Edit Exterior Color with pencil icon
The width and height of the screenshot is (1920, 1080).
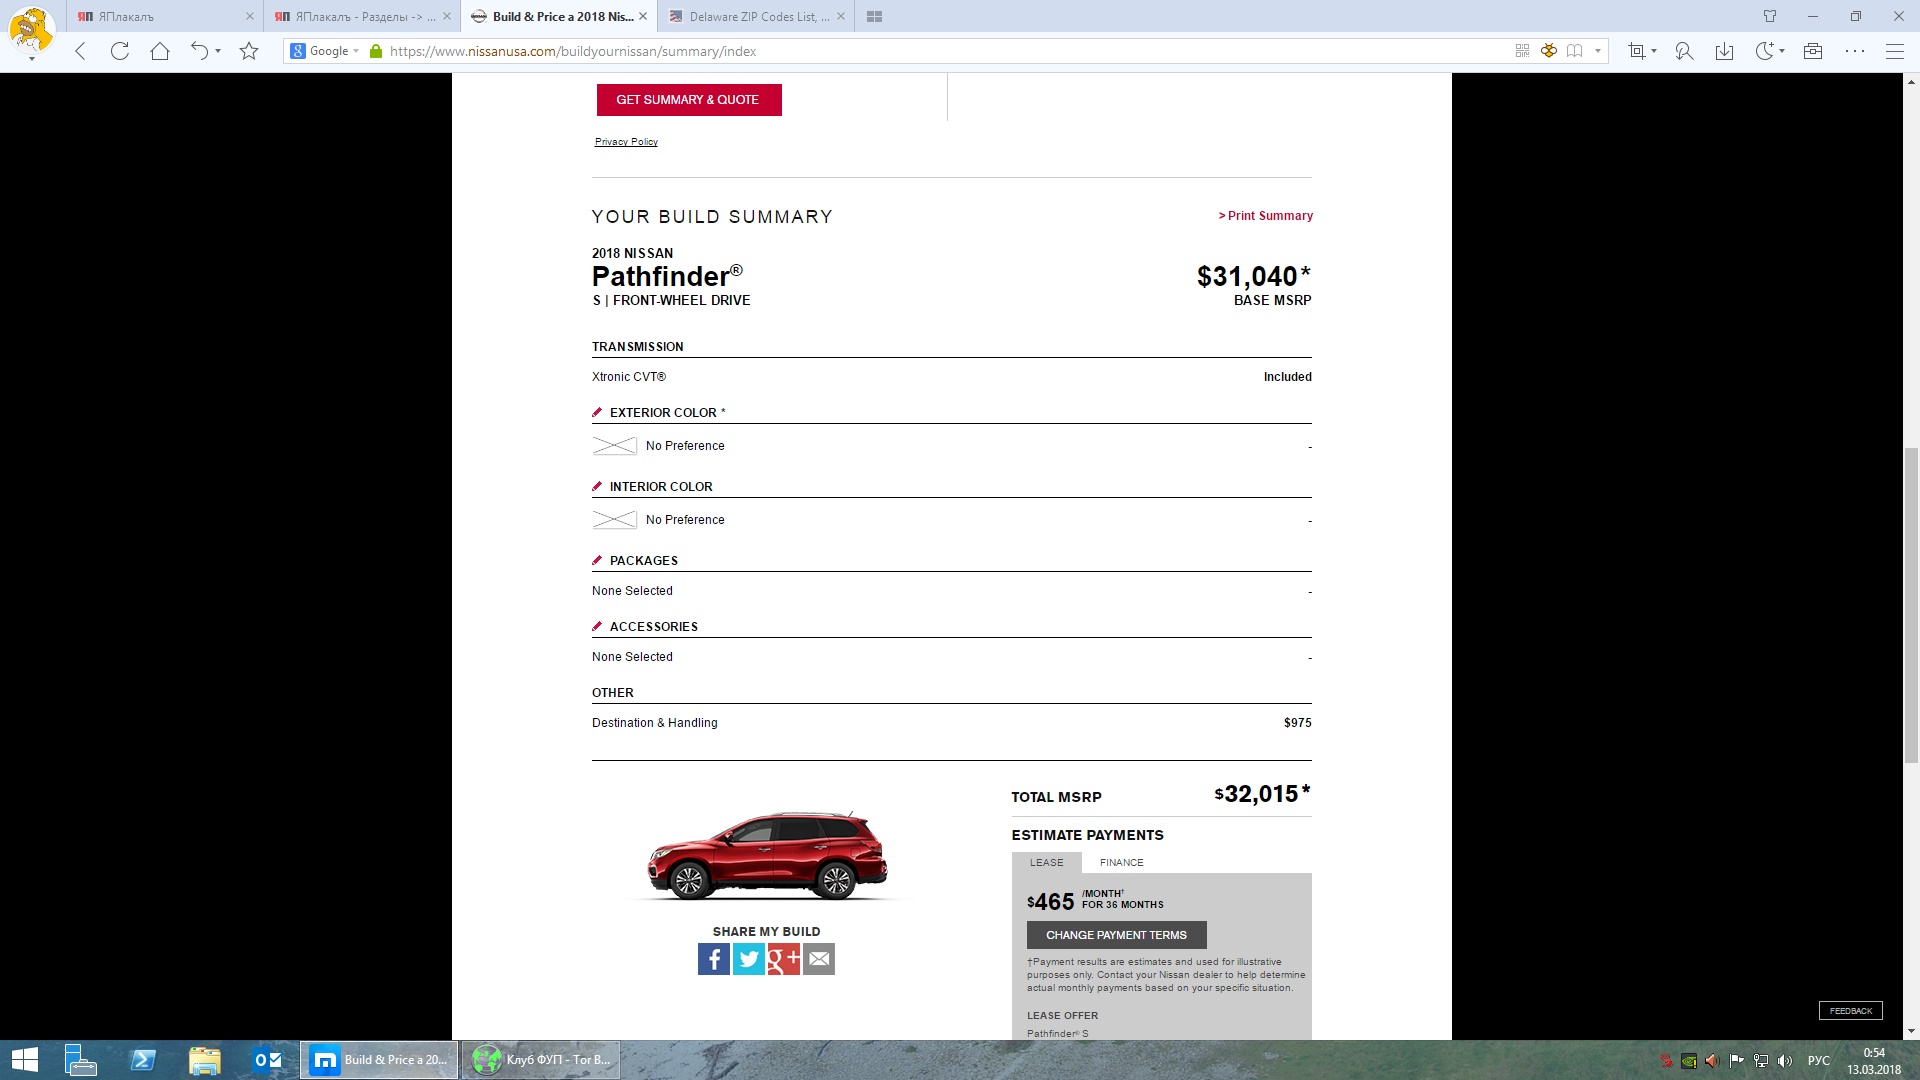pos(597,412)
